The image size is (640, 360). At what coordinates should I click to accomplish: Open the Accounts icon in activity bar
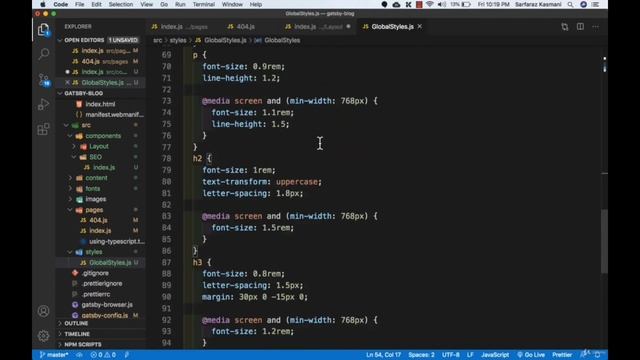click(43, 311)
